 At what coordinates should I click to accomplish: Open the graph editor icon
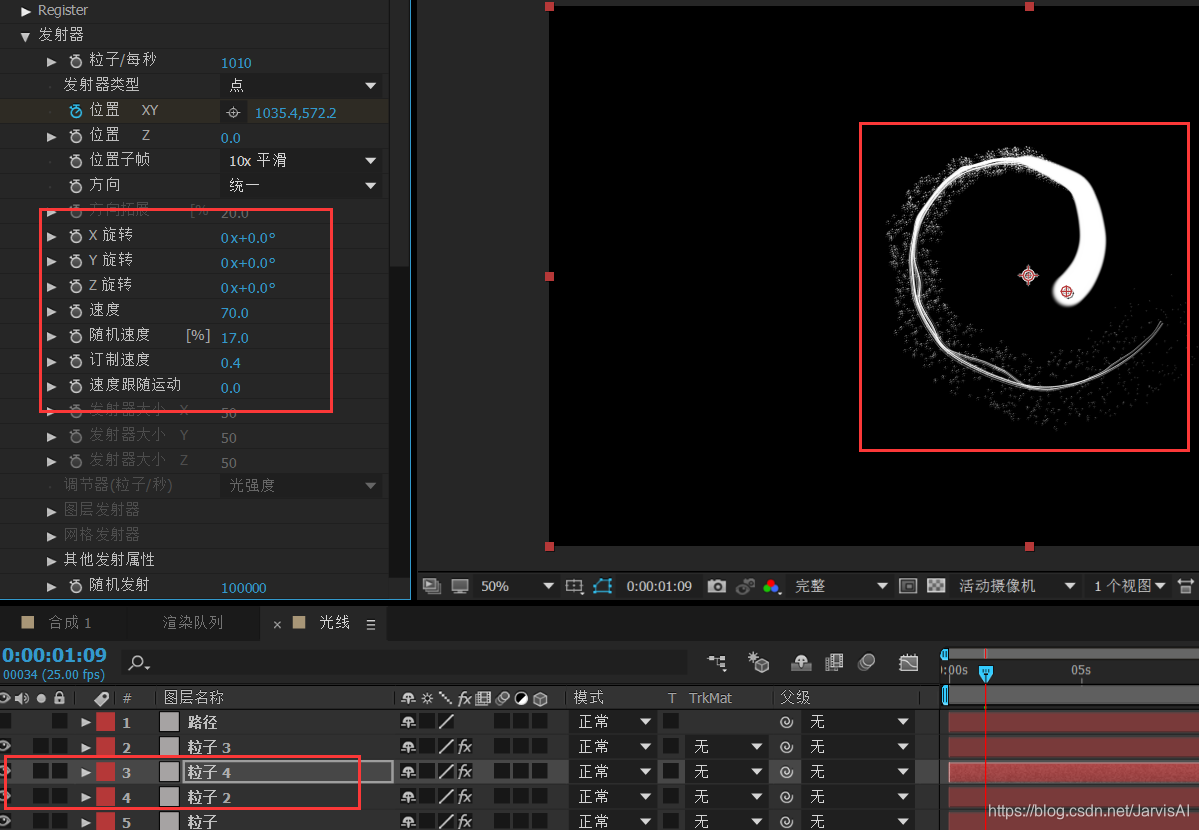click(908, 662)
